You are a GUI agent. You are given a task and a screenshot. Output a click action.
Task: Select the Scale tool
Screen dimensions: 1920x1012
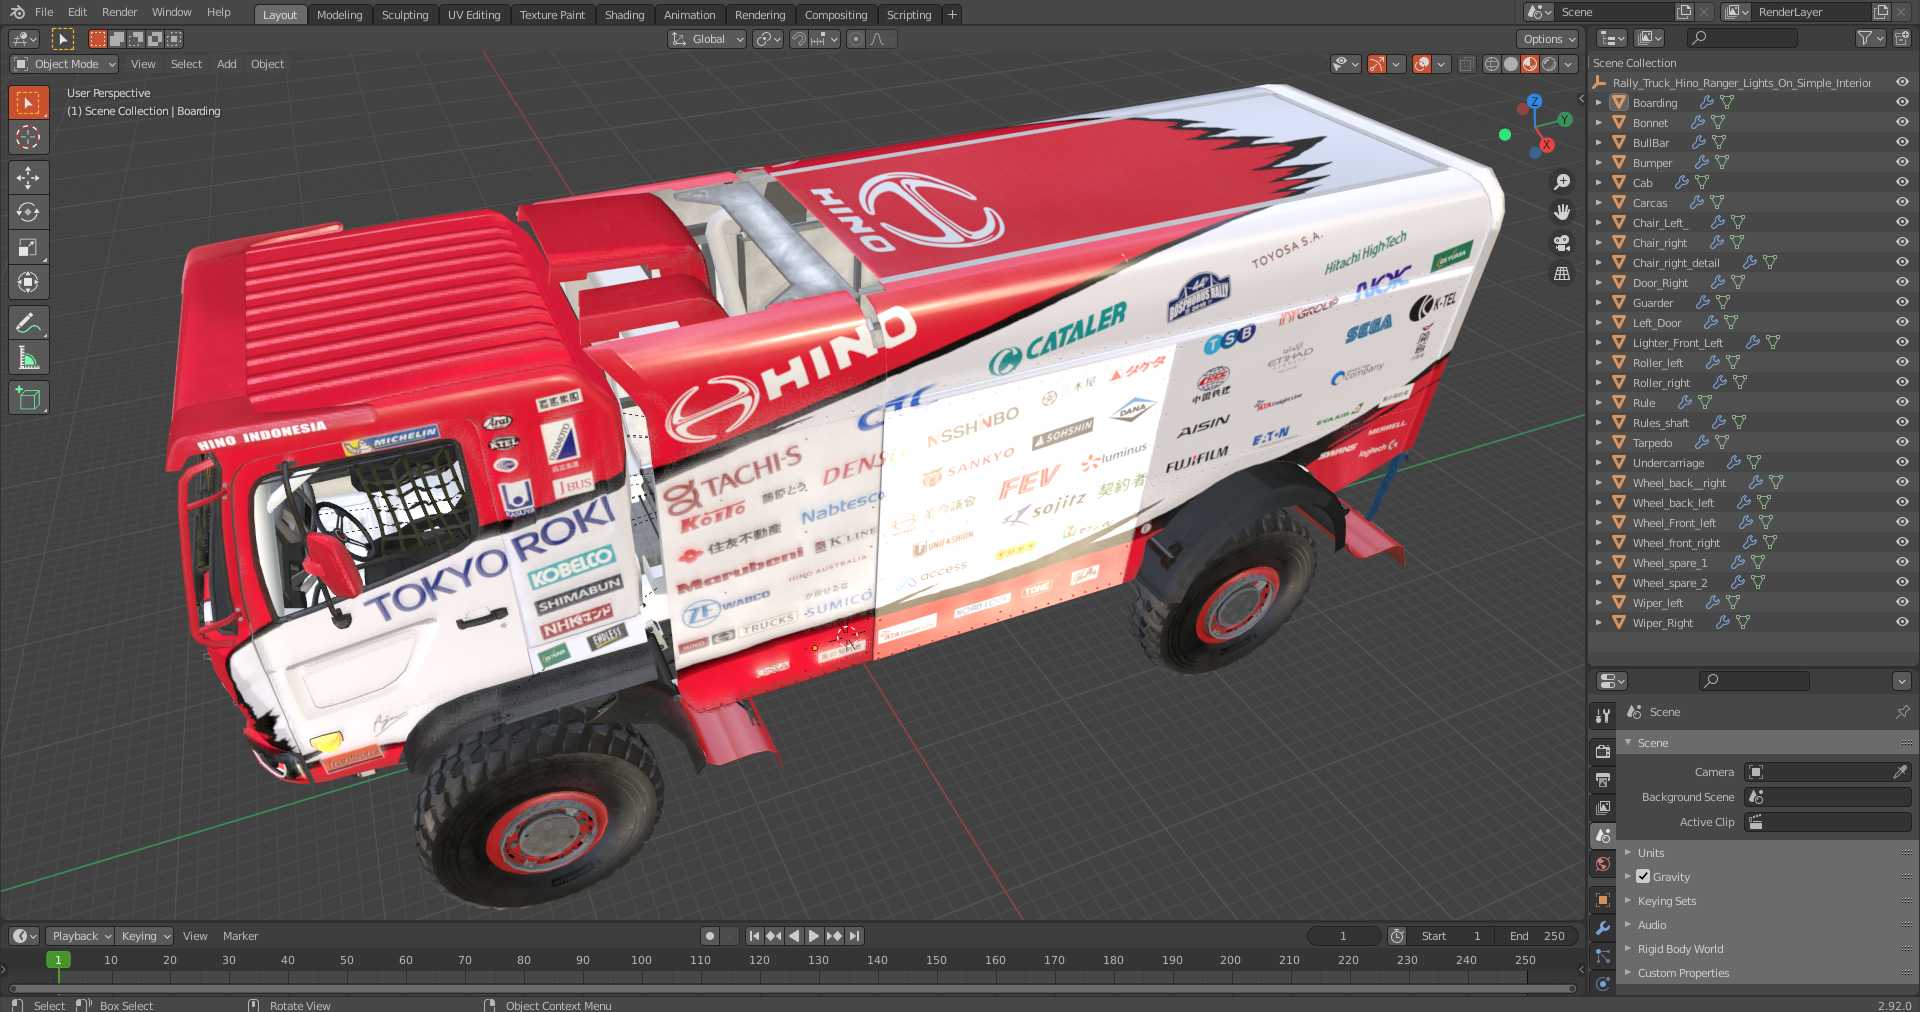[x=28, y=247]
